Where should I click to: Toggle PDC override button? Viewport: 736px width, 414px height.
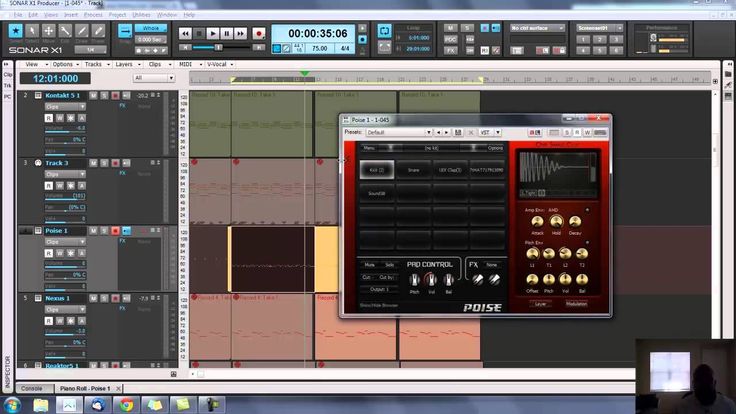[x=450, y=39]
